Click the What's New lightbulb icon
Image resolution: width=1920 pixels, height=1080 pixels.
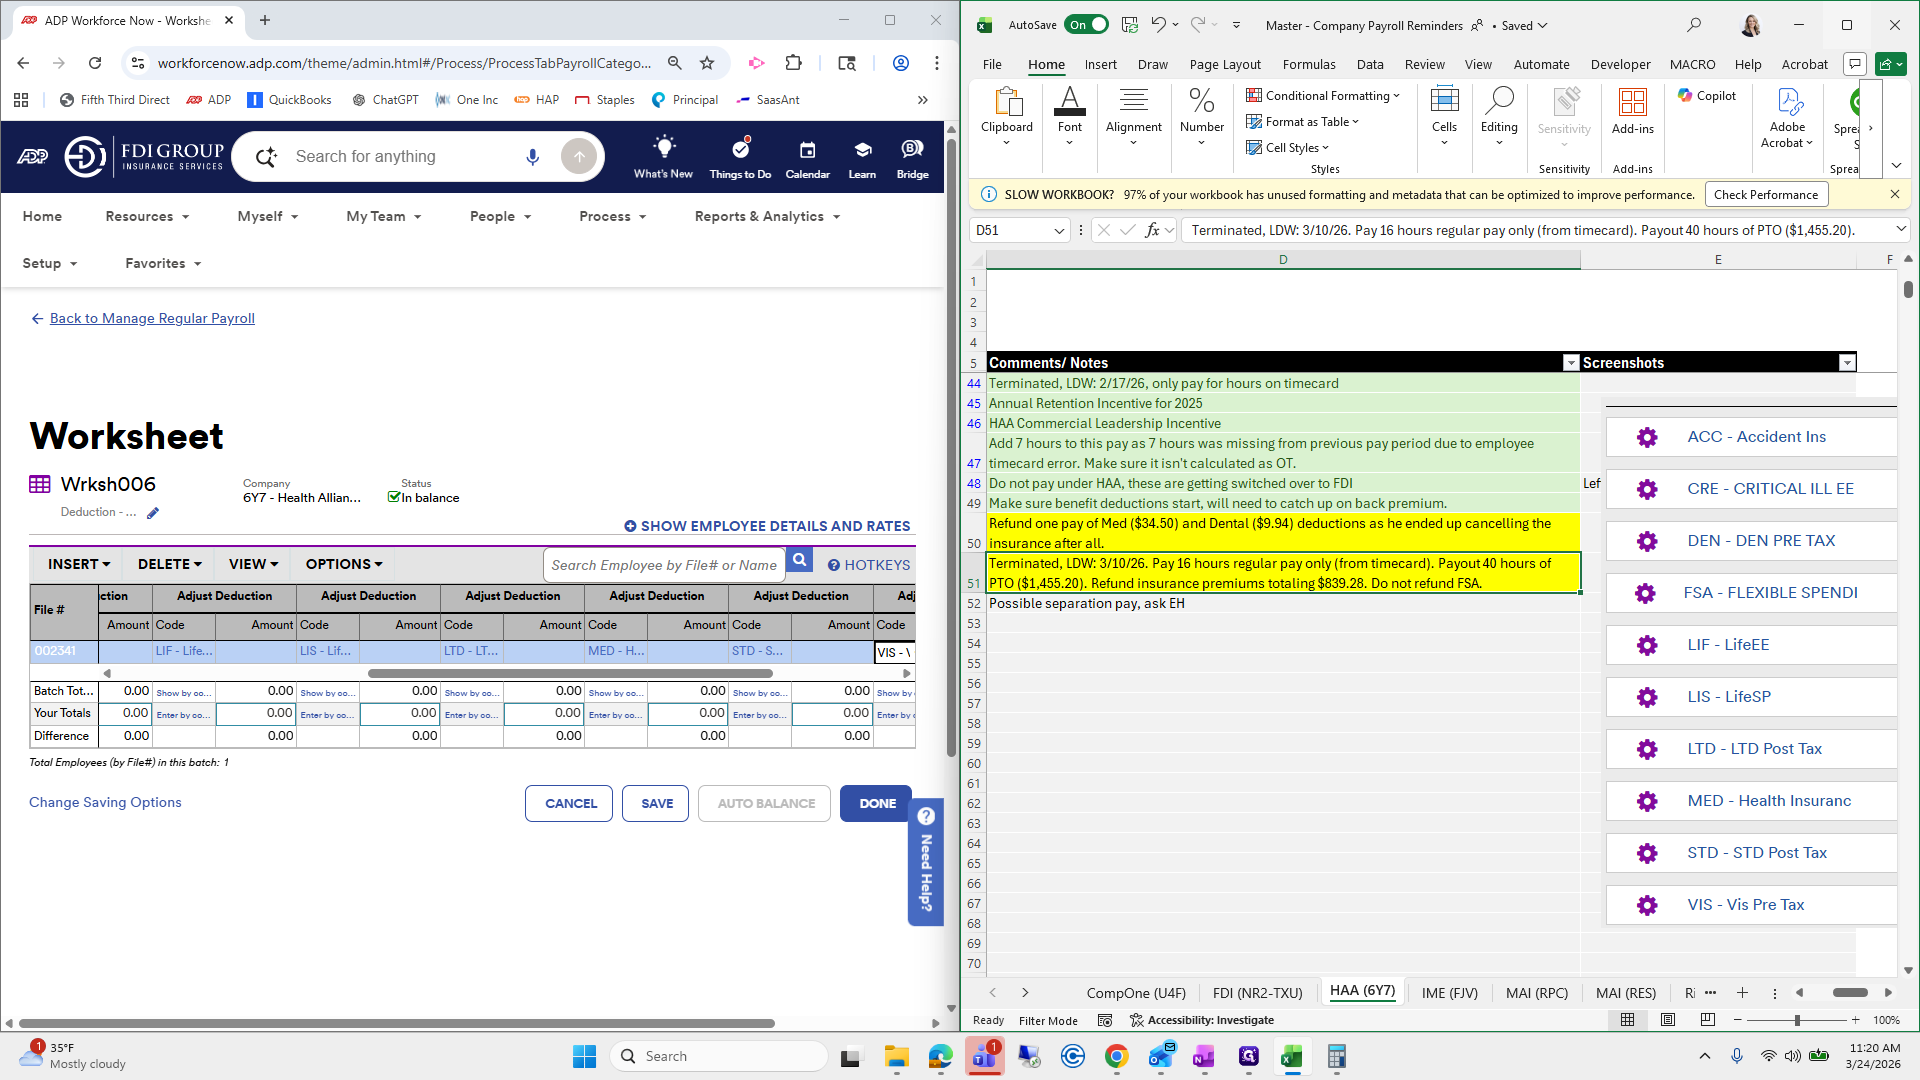(663, 148)
